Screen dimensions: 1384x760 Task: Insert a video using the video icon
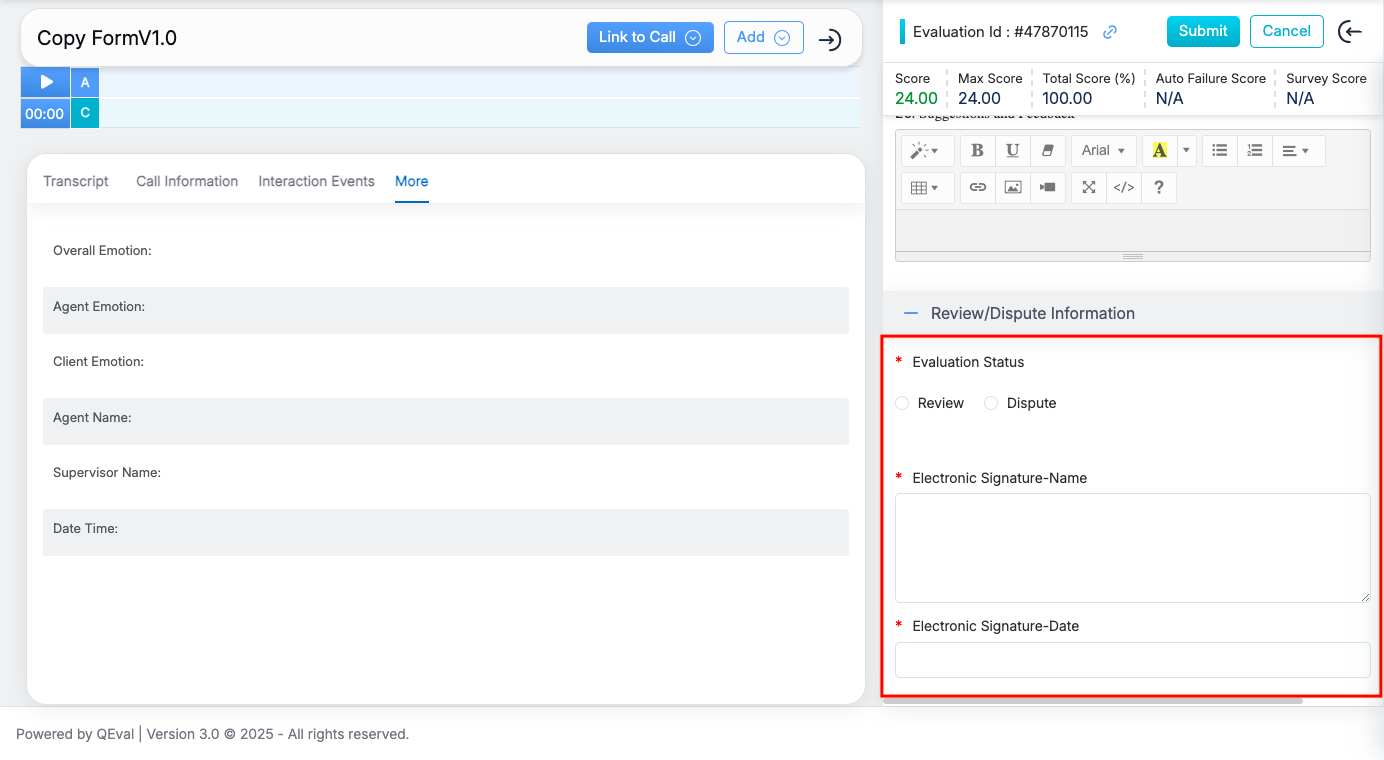(1047, 187)
